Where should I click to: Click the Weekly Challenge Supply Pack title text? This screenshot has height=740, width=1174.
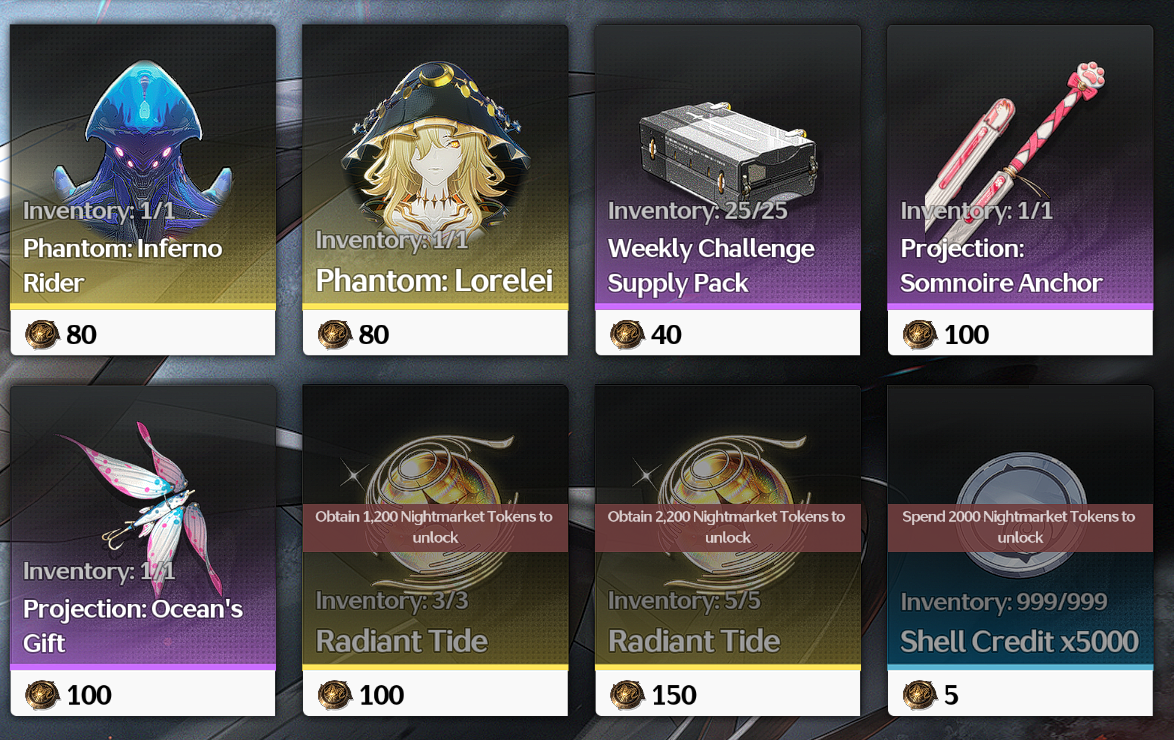[711, 266]
